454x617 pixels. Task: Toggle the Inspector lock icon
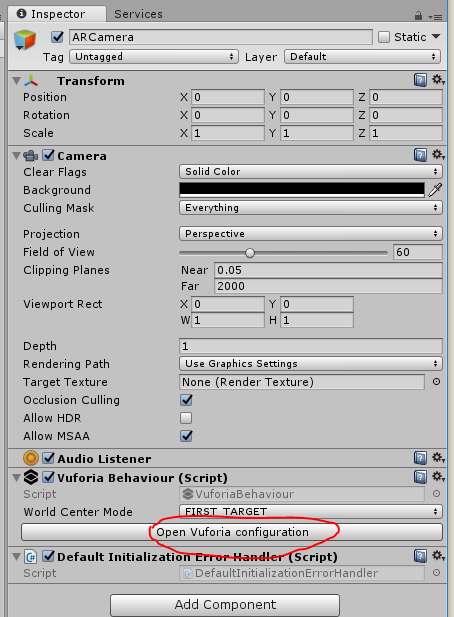point(418,16)
